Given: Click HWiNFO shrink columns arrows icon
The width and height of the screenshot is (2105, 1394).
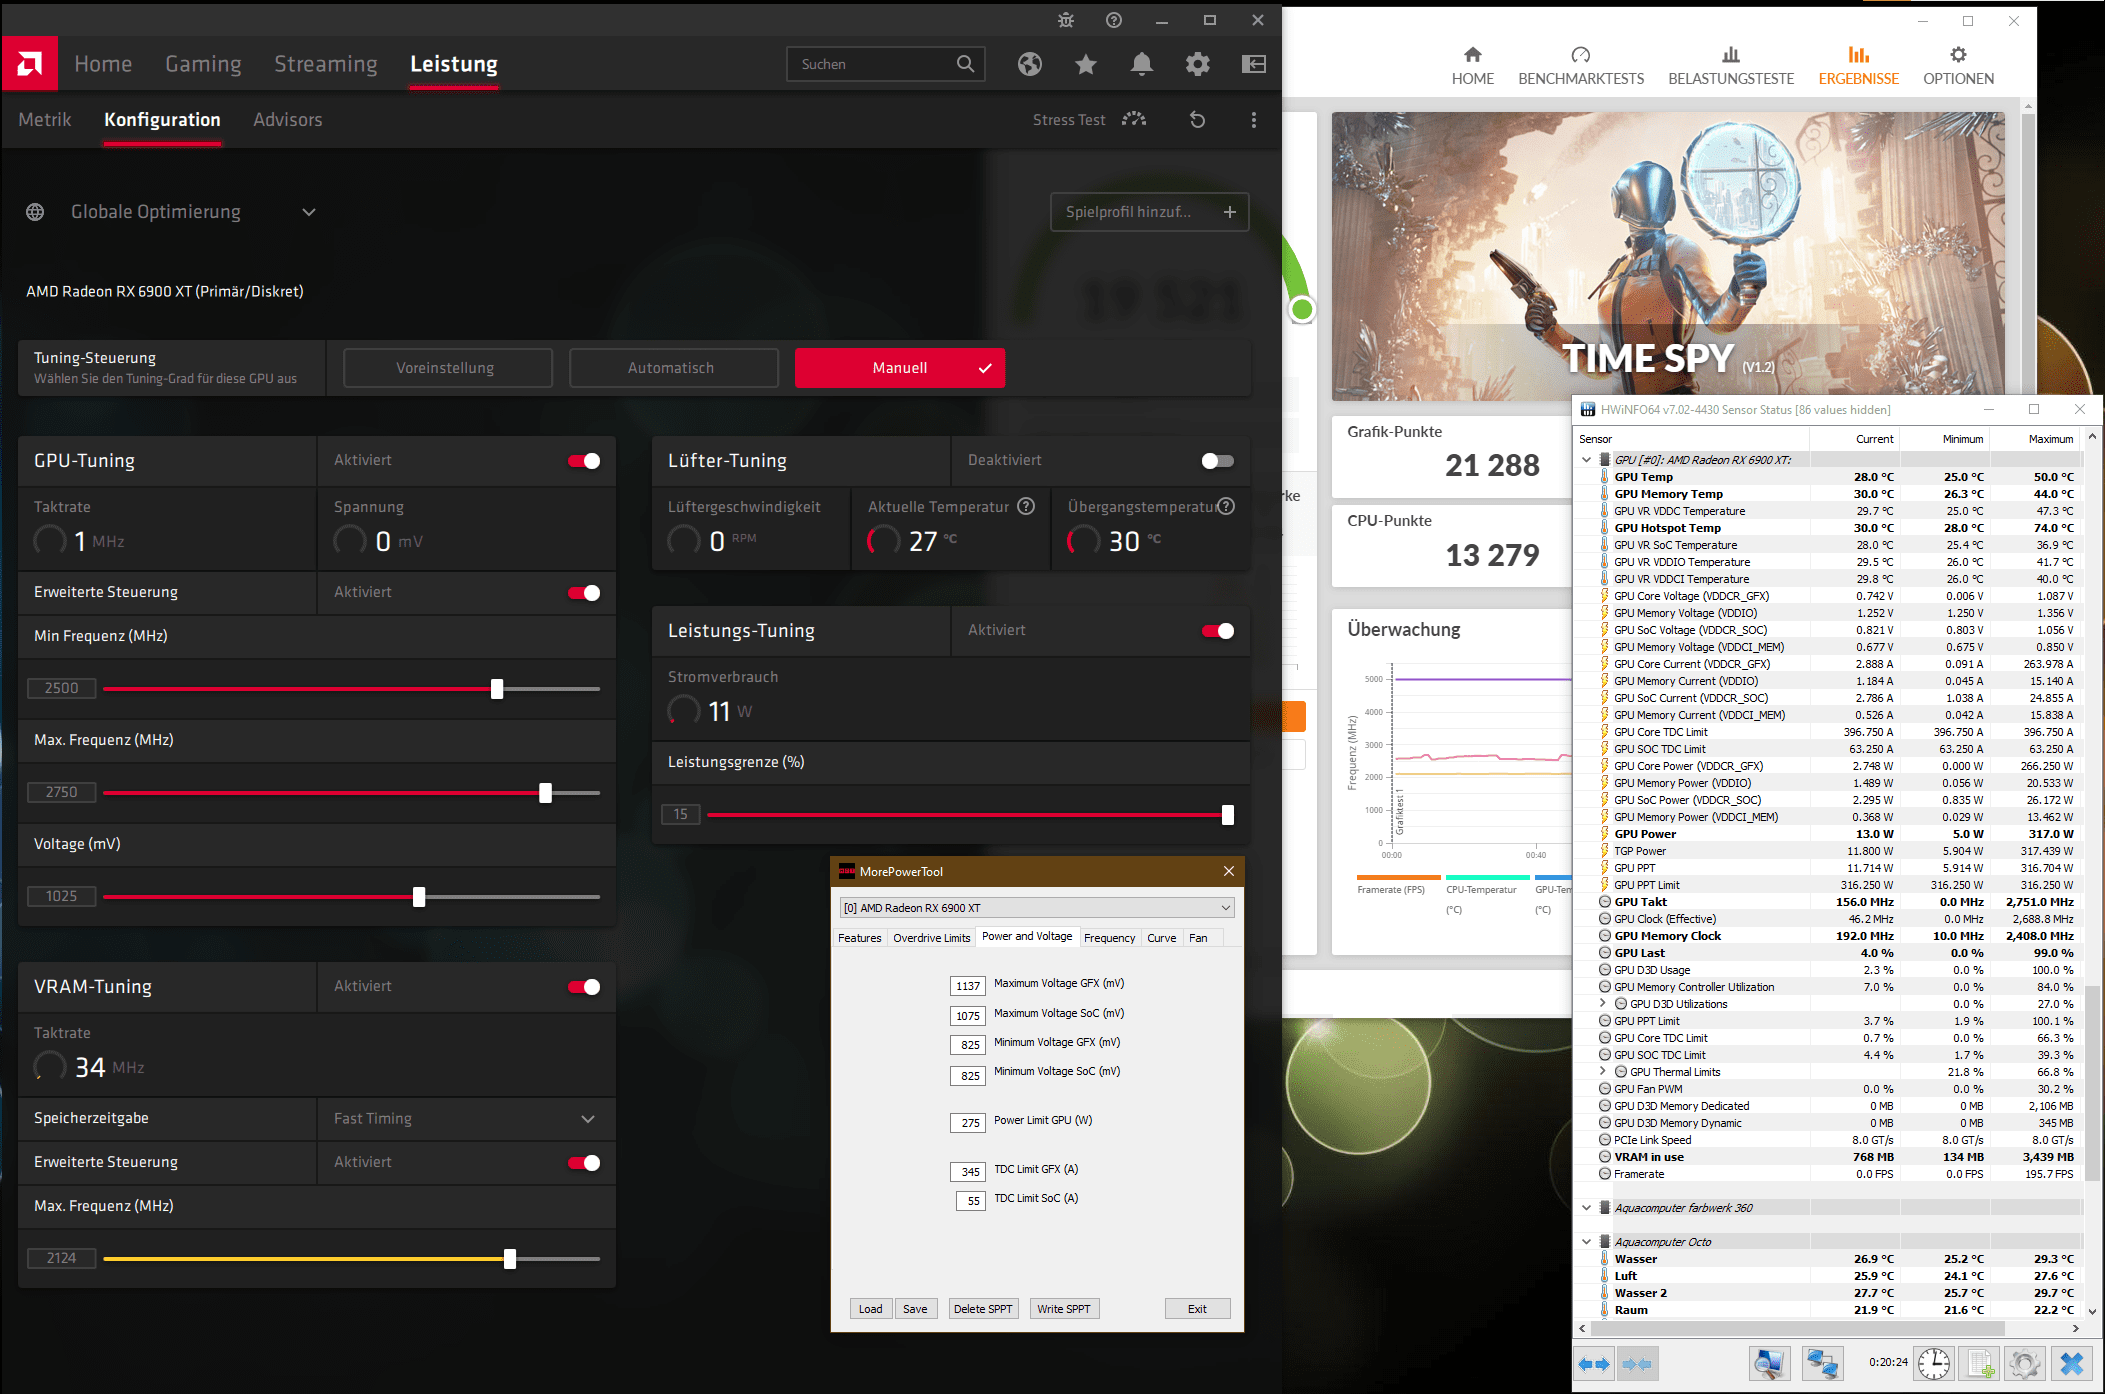Looking at the screenshot, I should (x=1637, y=1364).
